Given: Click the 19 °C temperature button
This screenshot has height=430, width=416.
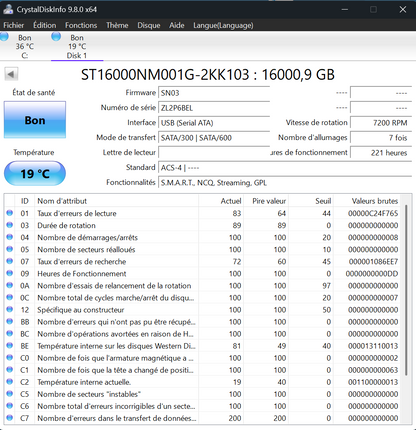Looking at the screenshot, I should (x=35, y=173).
